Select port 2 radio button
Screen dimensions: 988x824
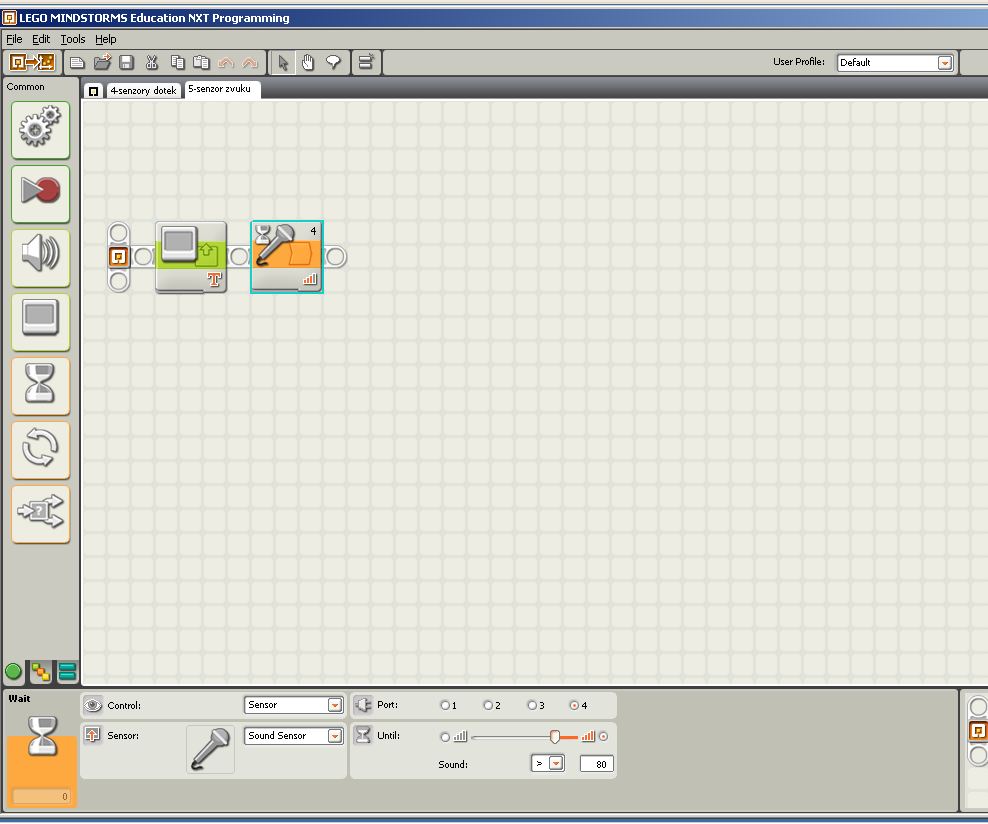(x=488, y=706)
